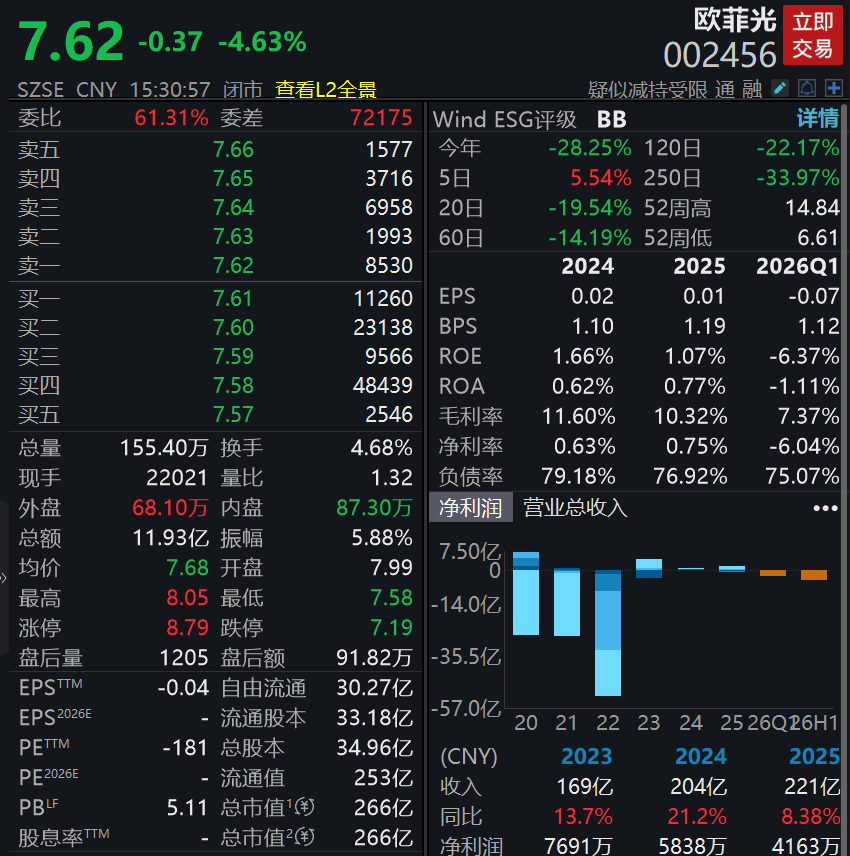Click 卖二 ask price 7.63

click(x=233, y=236)
